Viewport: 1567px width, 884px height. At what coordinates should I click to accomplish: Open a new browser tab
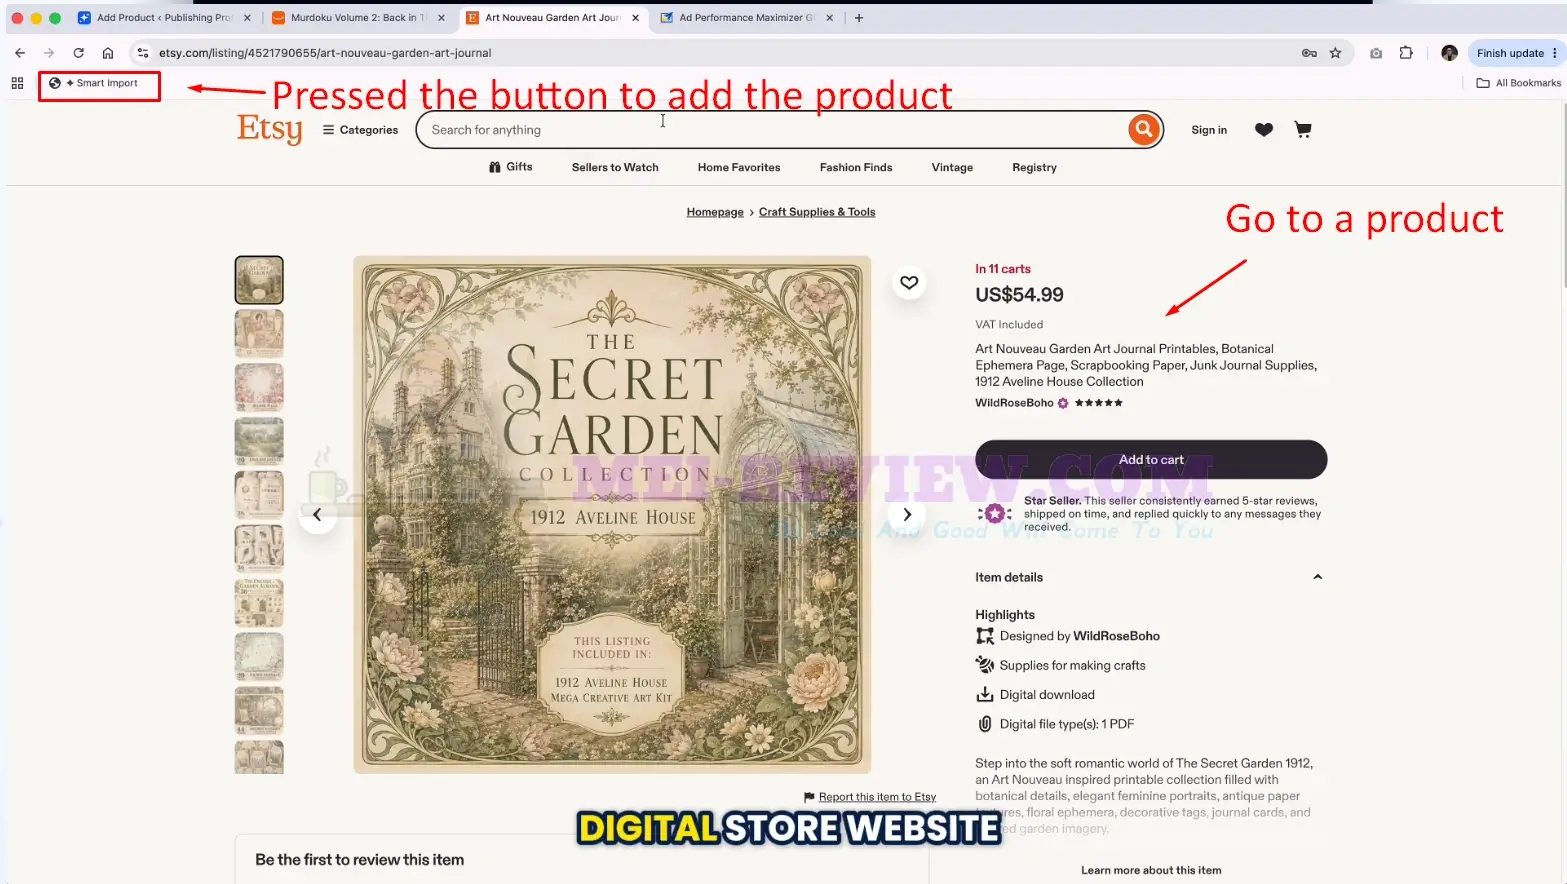859,18
